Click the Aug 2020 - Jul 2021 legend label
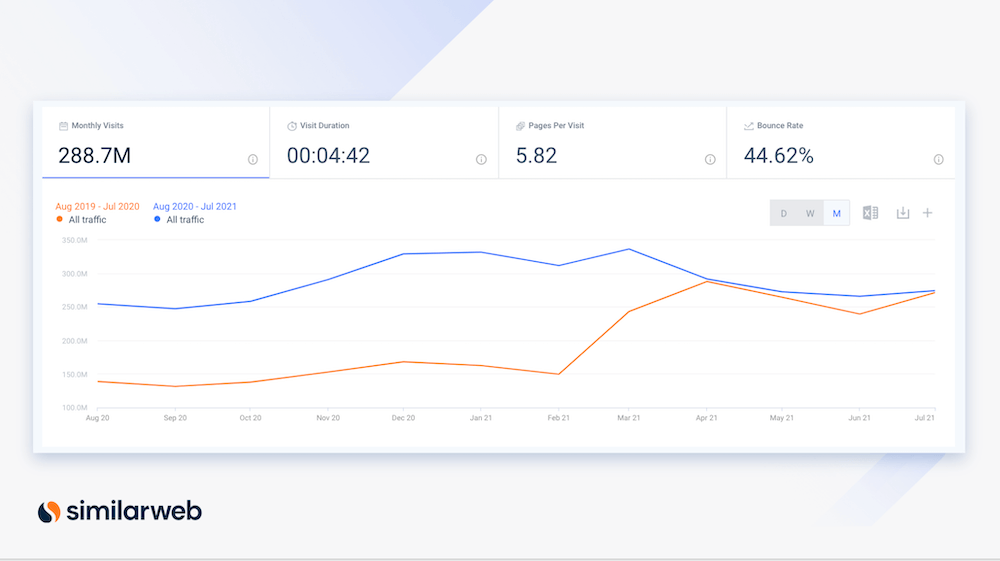Viewport: 1000px width, 561px height. coord(194,206)
